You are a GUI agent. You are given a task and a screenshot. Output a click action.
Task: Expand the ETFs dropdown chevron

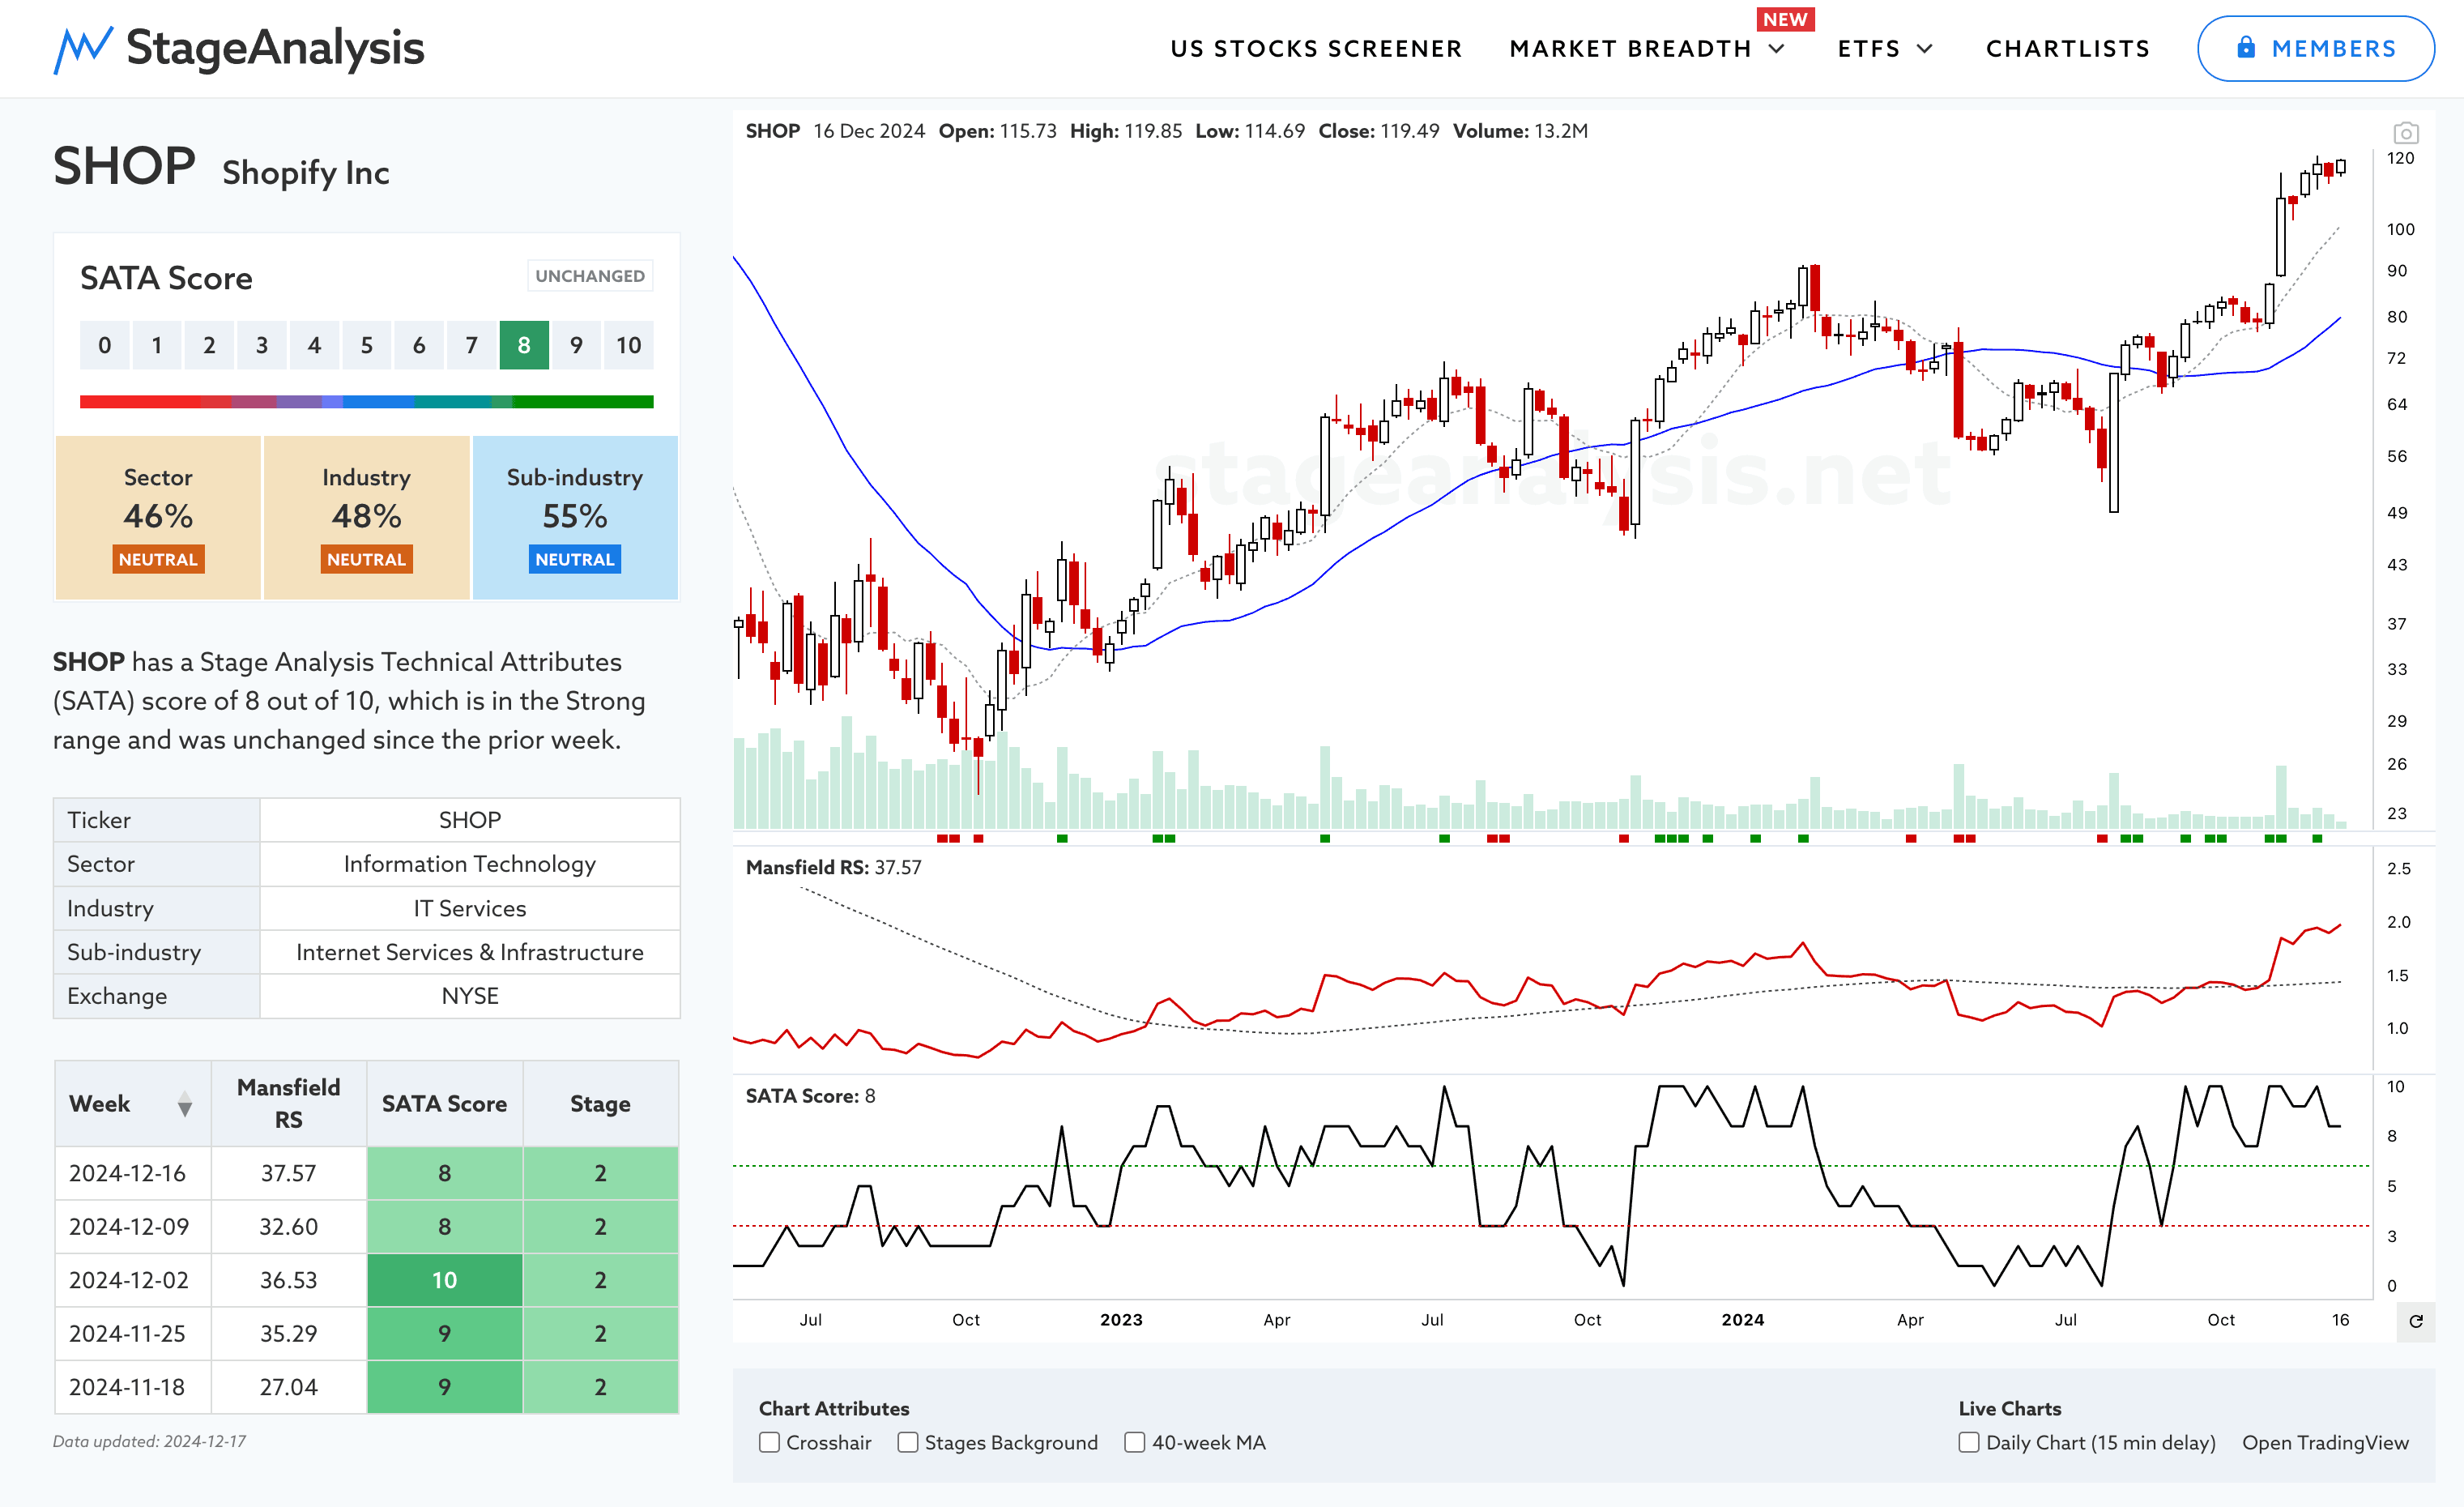[x=1924, y=48]
